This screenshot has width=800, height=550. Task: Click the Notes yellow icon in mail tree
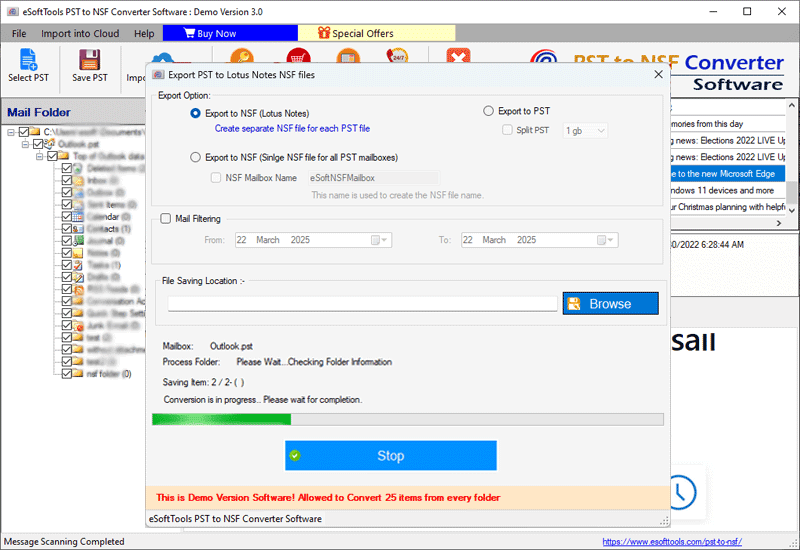78,253
